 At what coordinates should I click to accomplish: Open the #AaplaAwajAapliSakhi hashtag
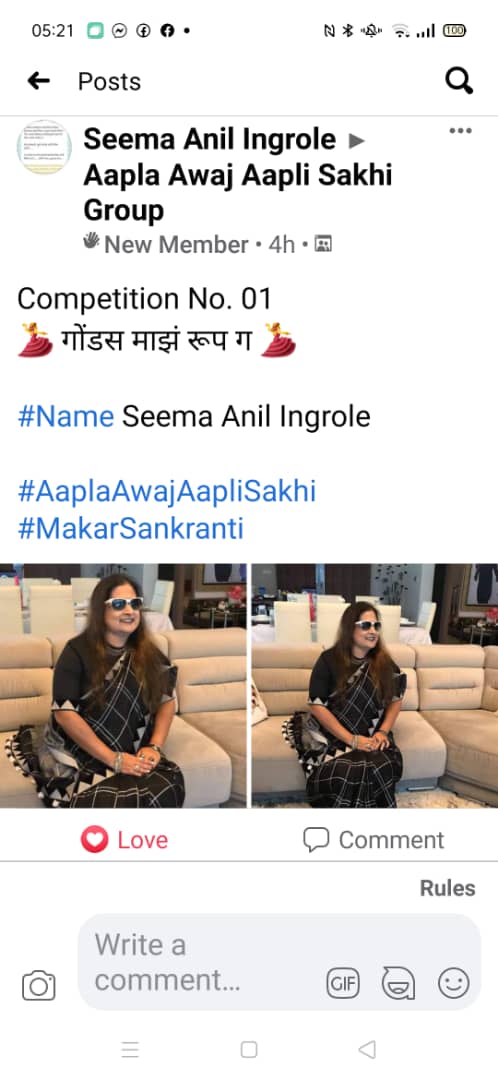click(166, 492)
